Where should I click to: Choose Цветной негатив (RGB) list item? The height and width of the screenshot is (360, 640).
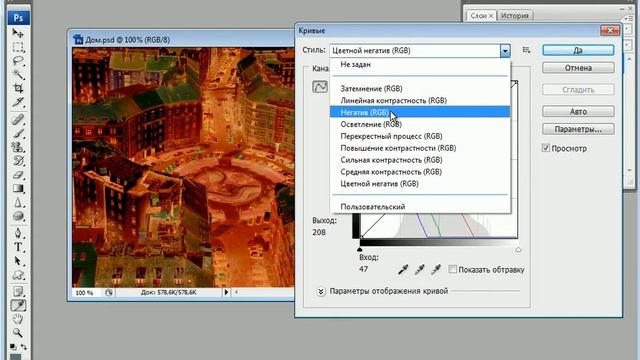tap(420, 184)
